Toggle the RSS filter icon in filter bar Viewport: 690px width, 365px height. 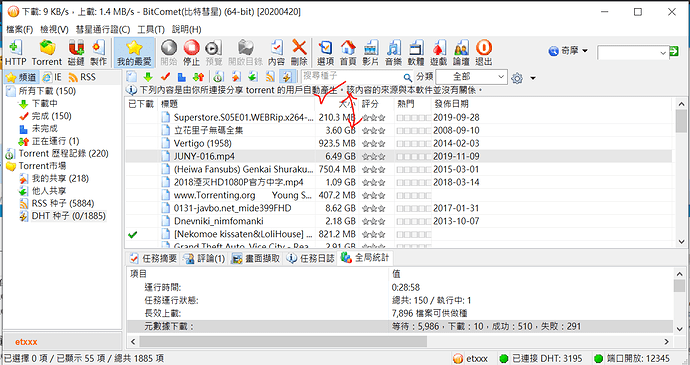pyautogui.click(x=270, y=77)
